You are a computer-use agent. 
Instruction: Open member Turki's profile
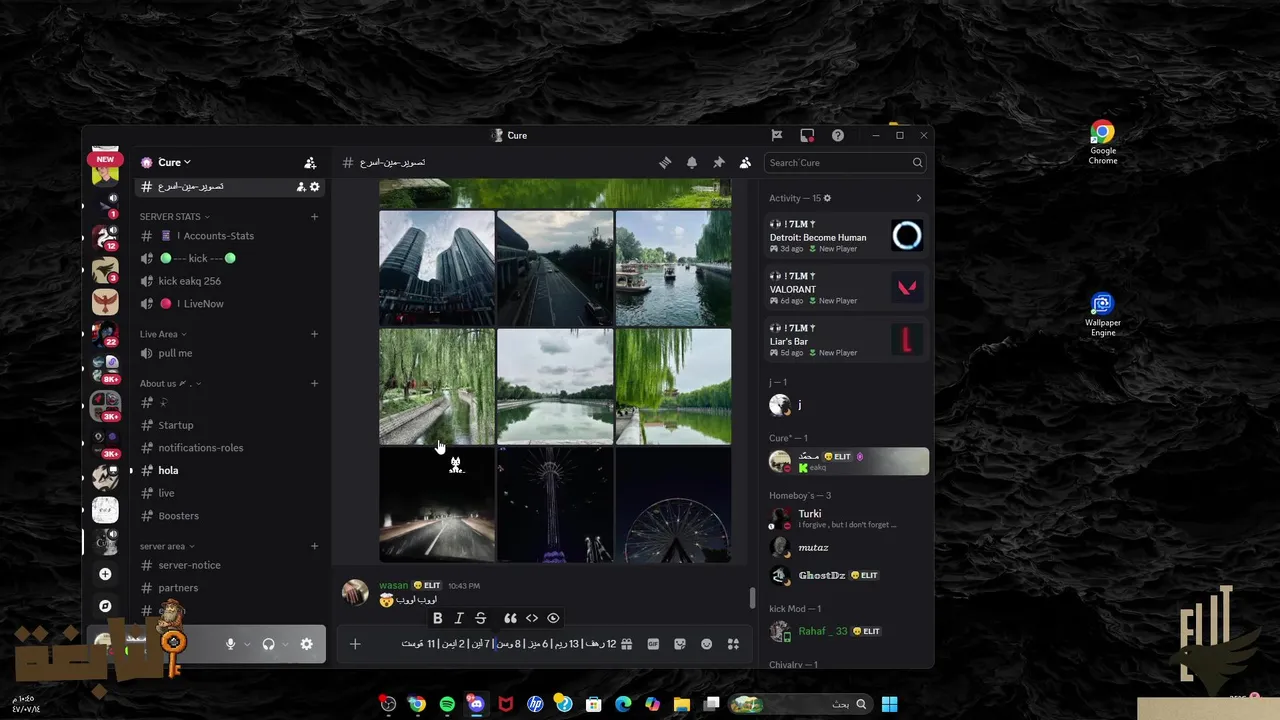(847, 518)
